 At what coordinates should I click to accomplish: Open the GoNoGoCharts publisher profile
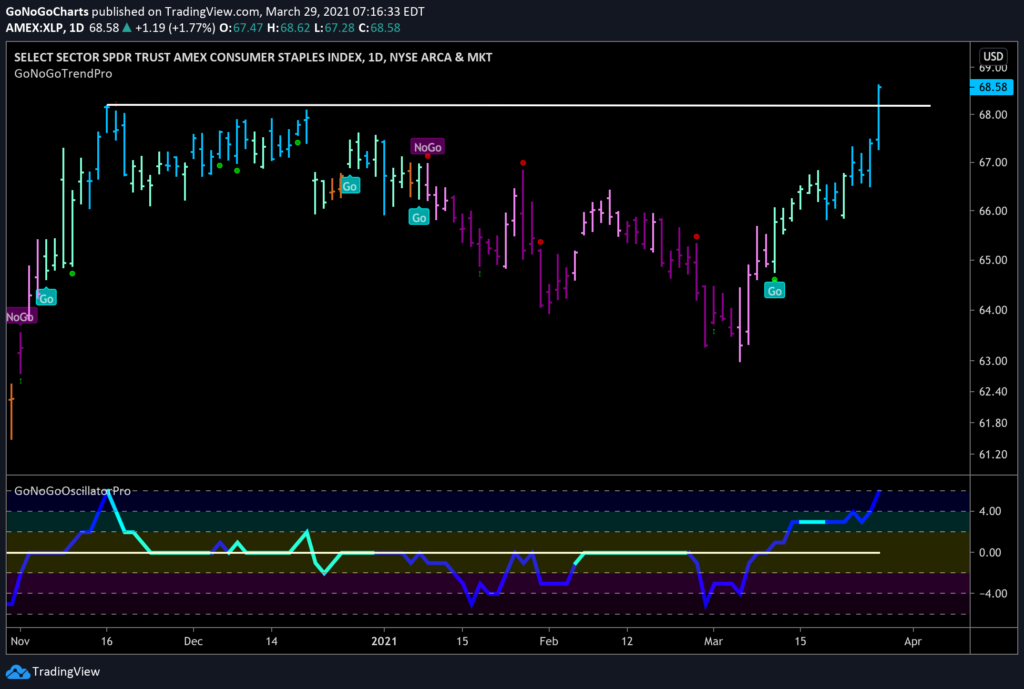click(47, 12)
